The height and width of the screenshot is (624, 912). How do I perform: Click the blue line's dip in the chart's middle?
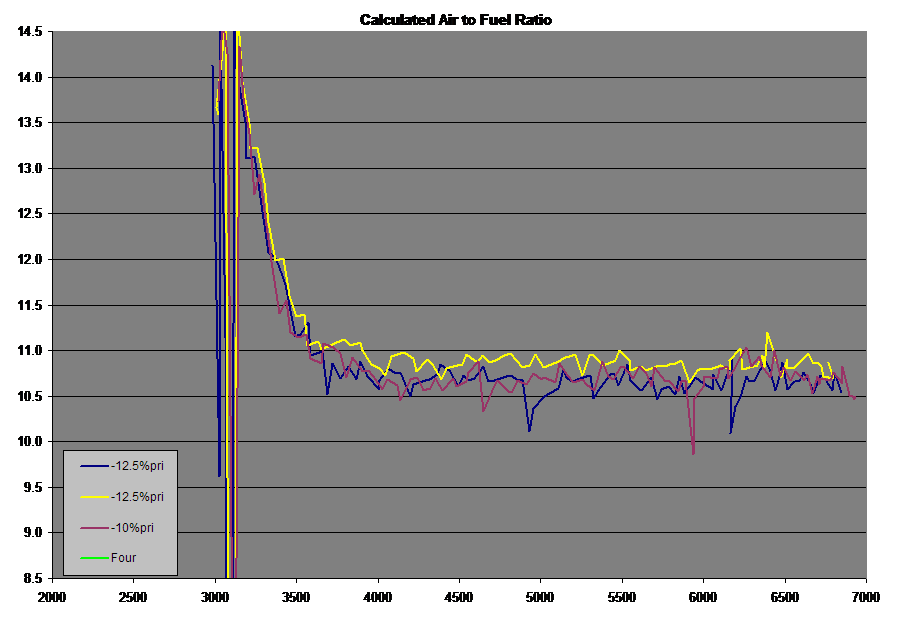tap(529, 430)
